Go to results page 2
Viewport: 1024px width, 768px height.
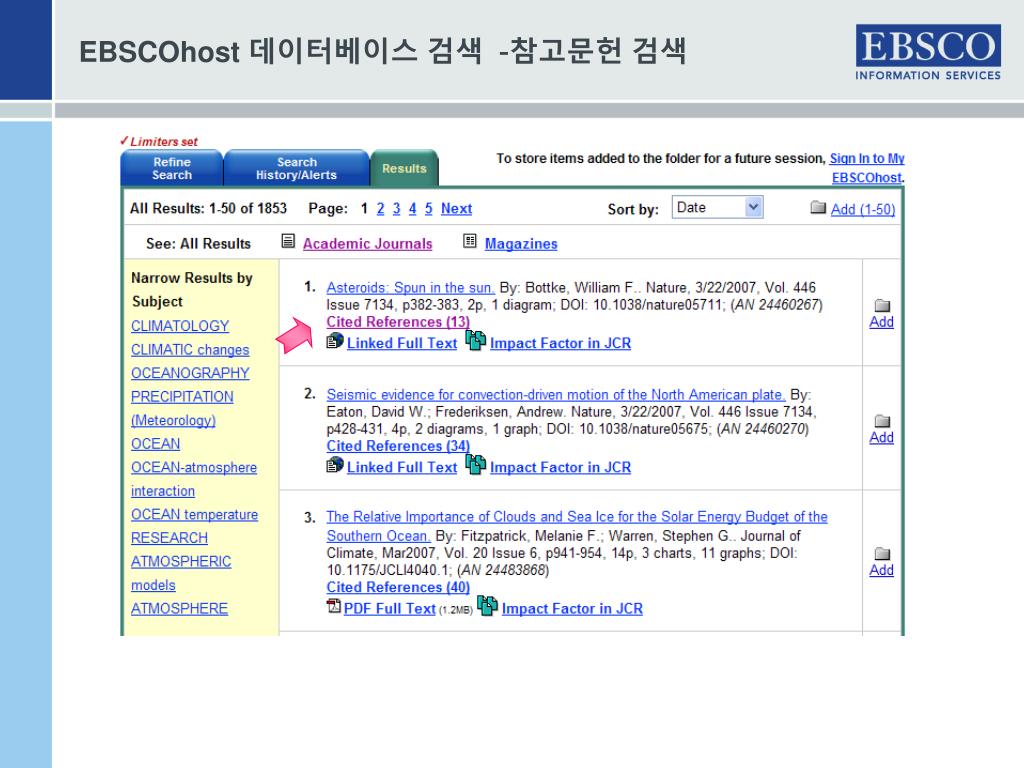point(381,209)
